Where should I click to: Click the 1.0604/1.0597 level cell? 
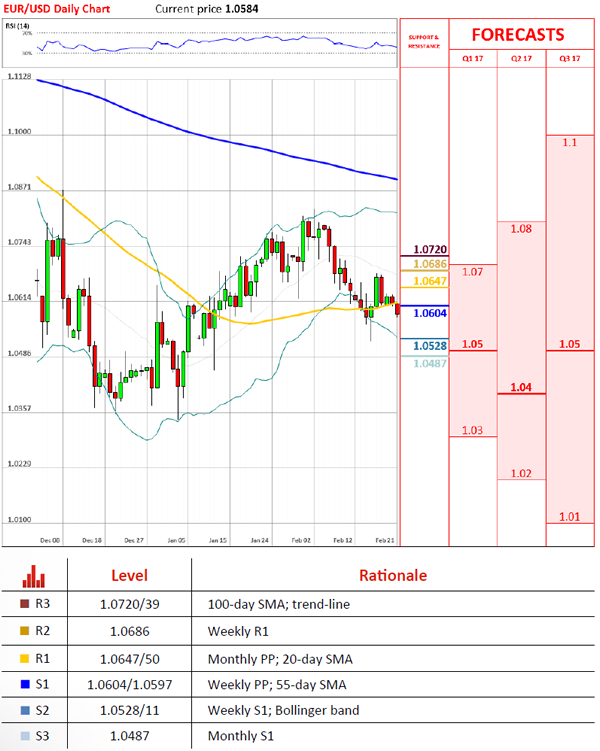pyautogui.click(x=129, y=685)
